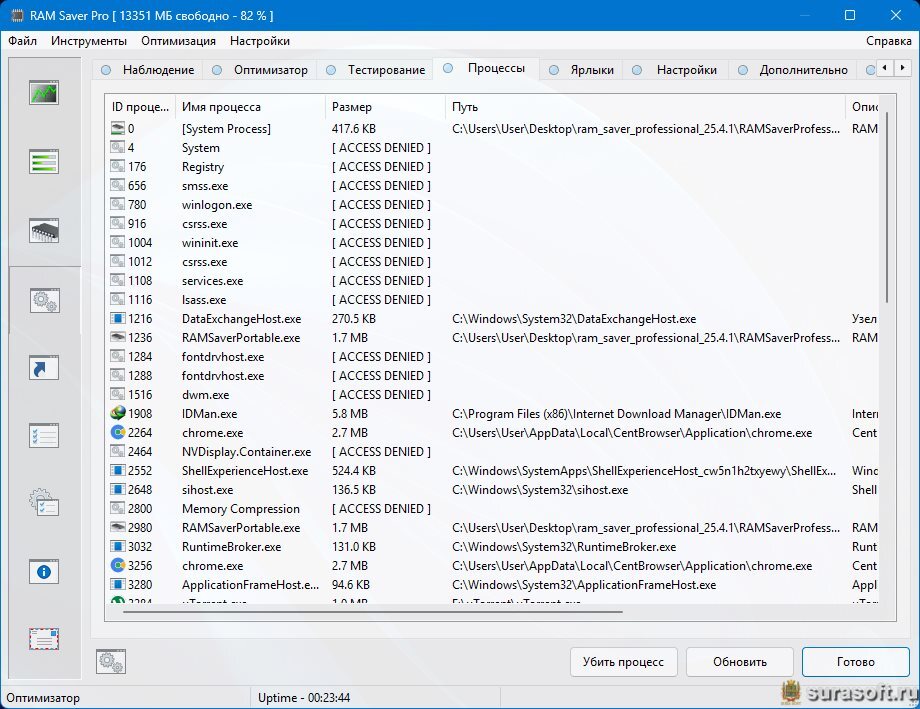The image size is (920, 709).
Task: Click the ShellExperienceHost.exe row icon
Action: pos(118,470)
